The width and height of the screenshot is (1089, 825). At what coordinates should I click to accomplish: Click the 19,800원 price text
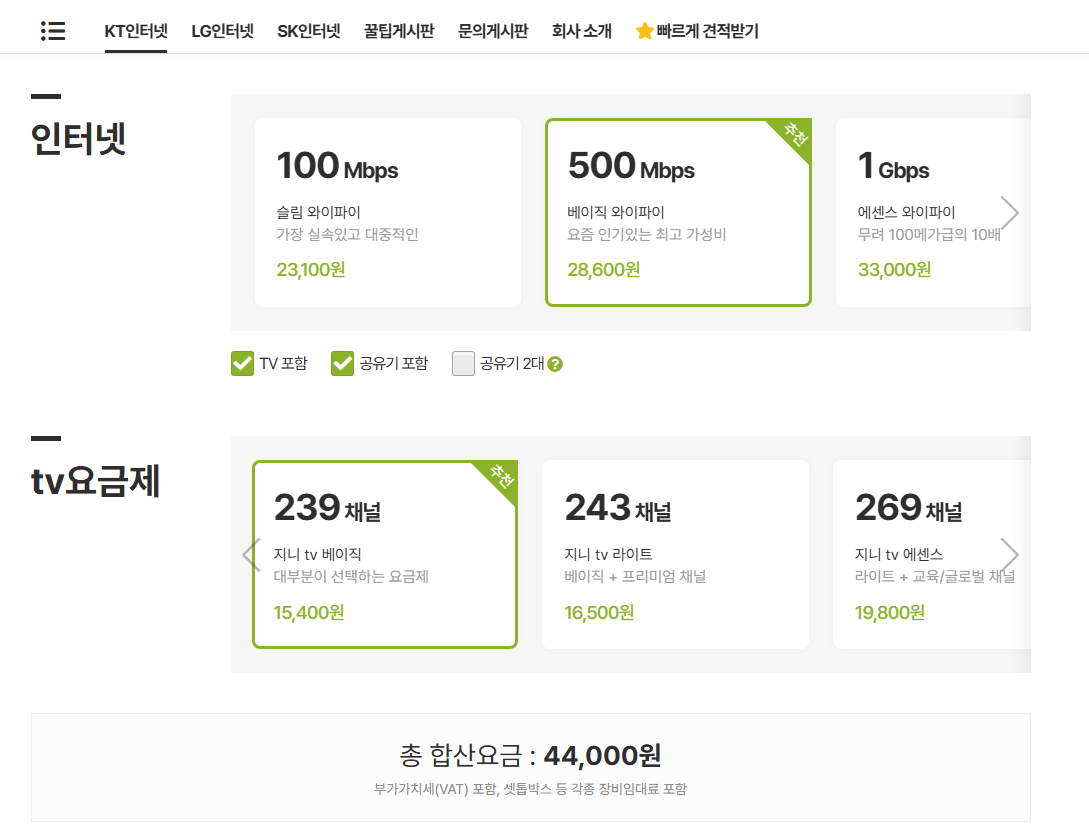point(890,612)
